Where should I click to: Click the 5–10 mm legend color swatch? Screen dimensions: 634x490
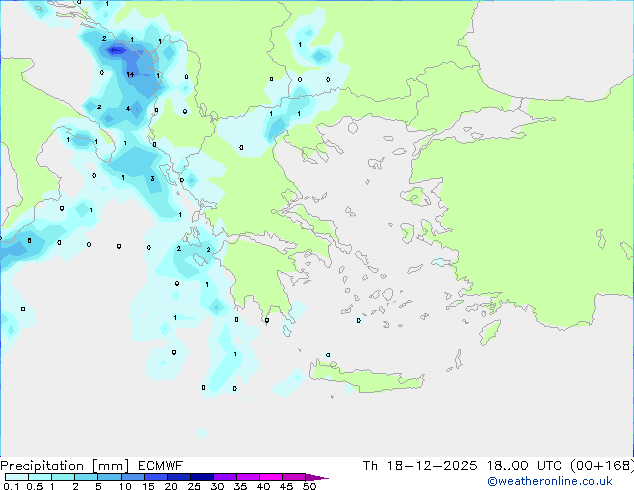[109, 477]
